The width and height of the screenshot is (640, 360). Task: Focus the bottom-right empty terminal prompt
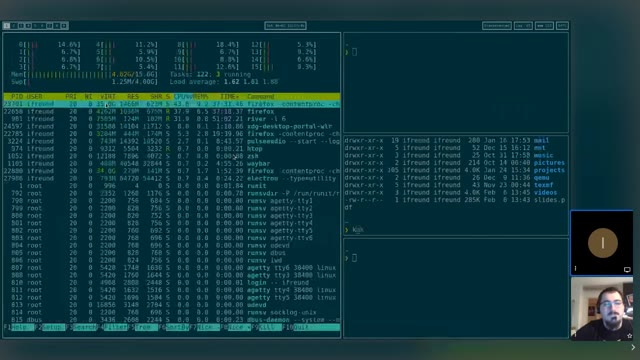[x=456, y=288]
